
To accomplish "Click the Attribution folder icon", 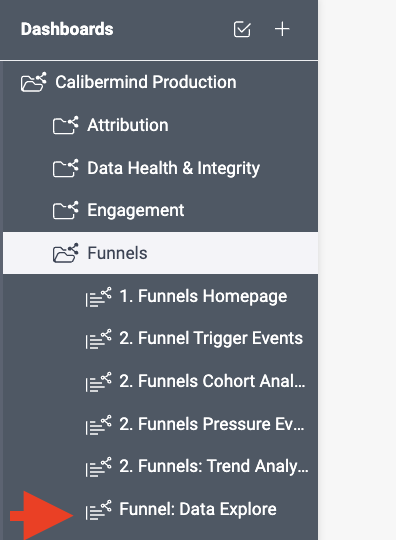I will (x=65, y=125).
